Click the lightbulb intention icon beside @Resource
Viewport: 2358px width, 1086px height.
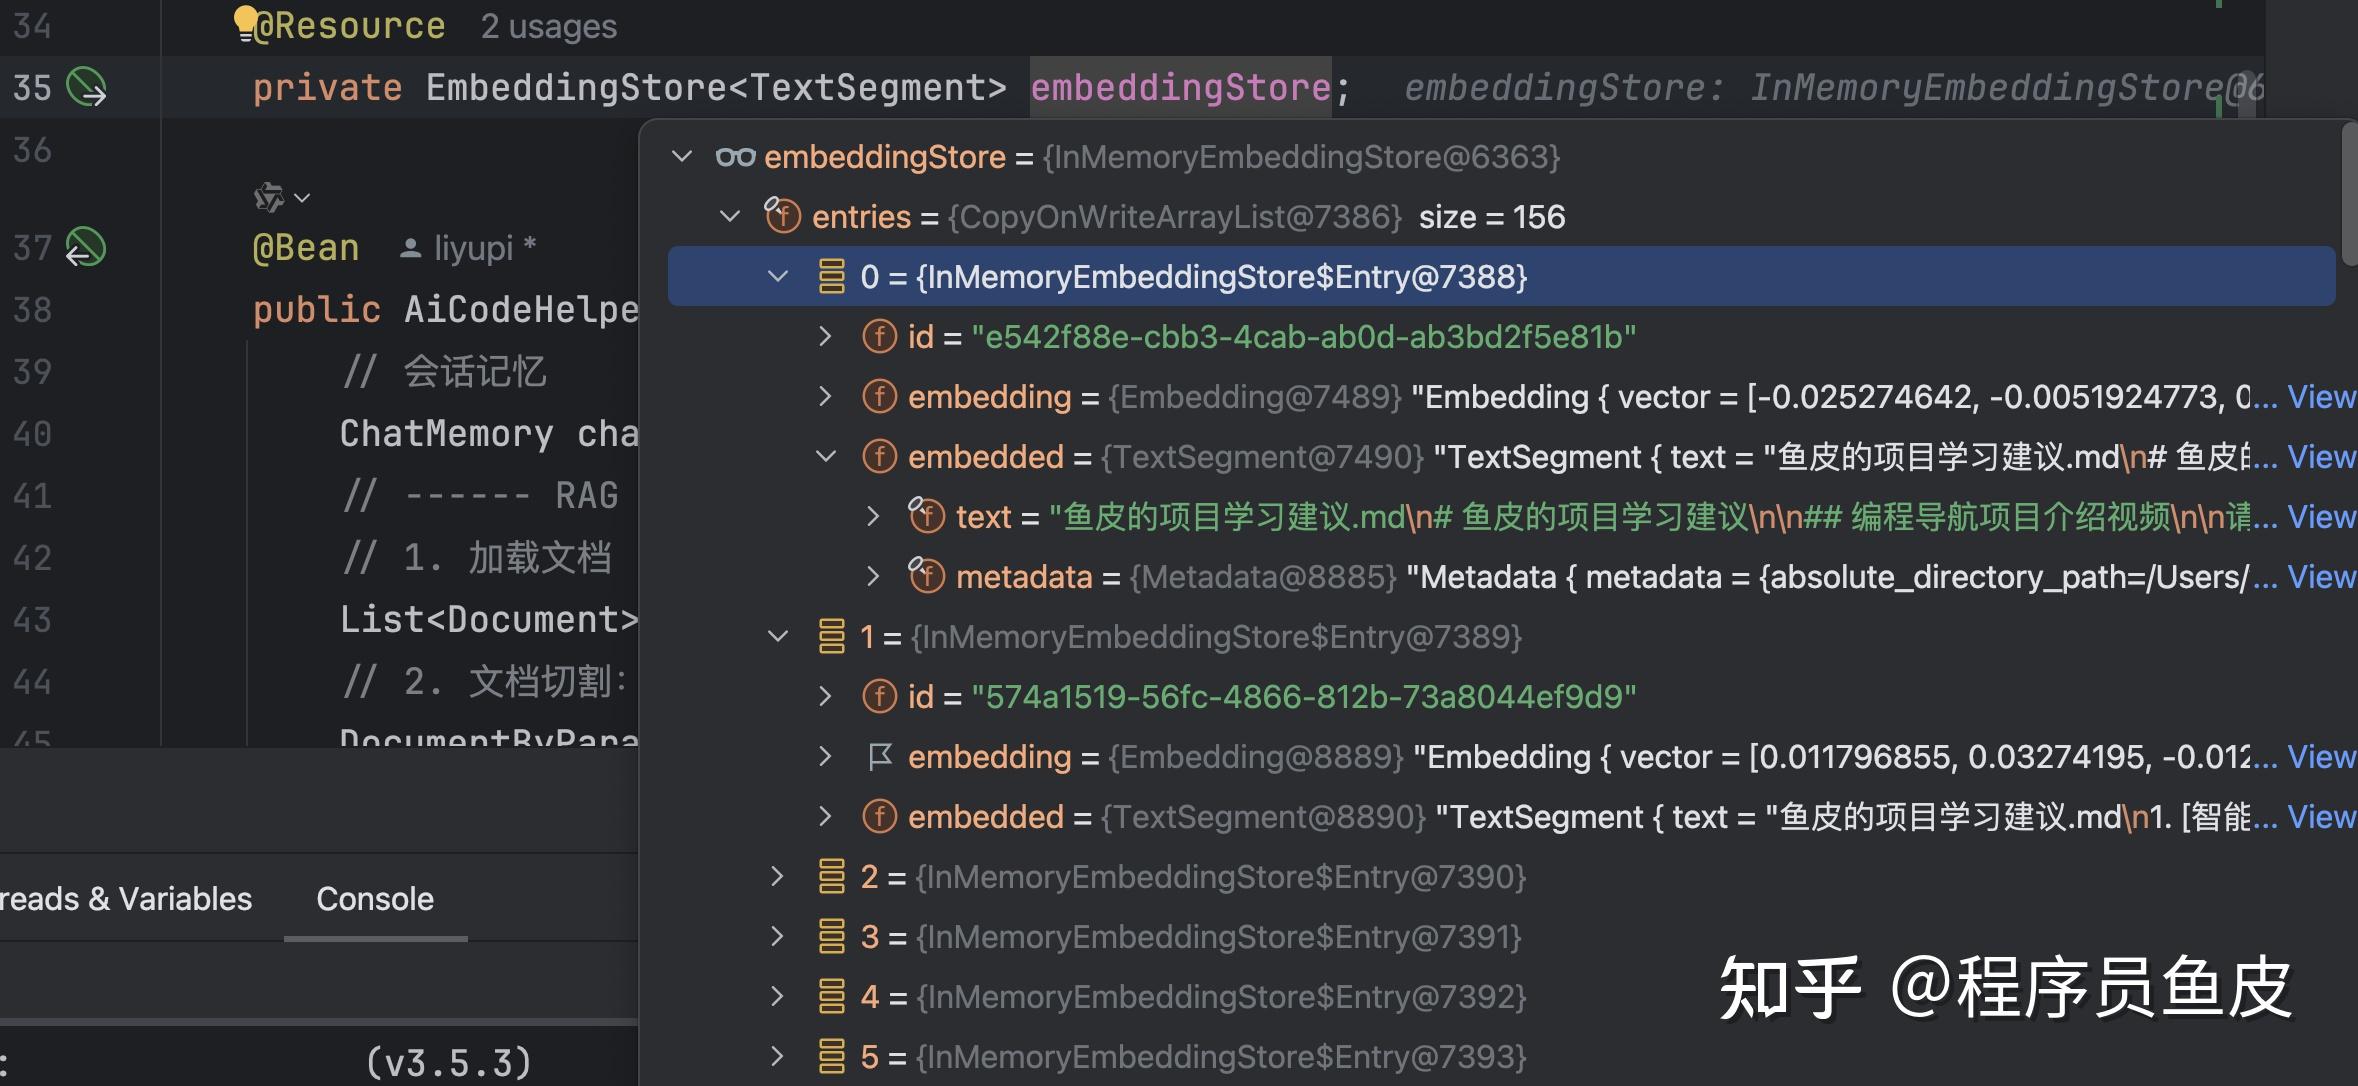[245, 20]
